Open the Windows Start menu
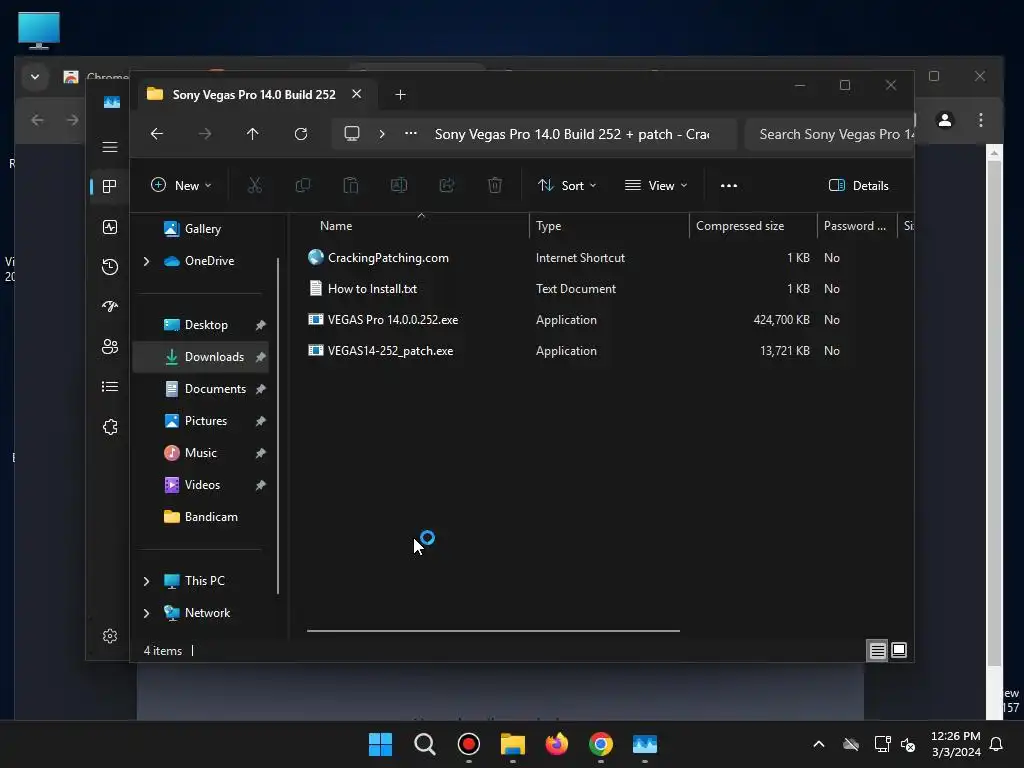Screen dimensions: 1024x768 (380, 744)
